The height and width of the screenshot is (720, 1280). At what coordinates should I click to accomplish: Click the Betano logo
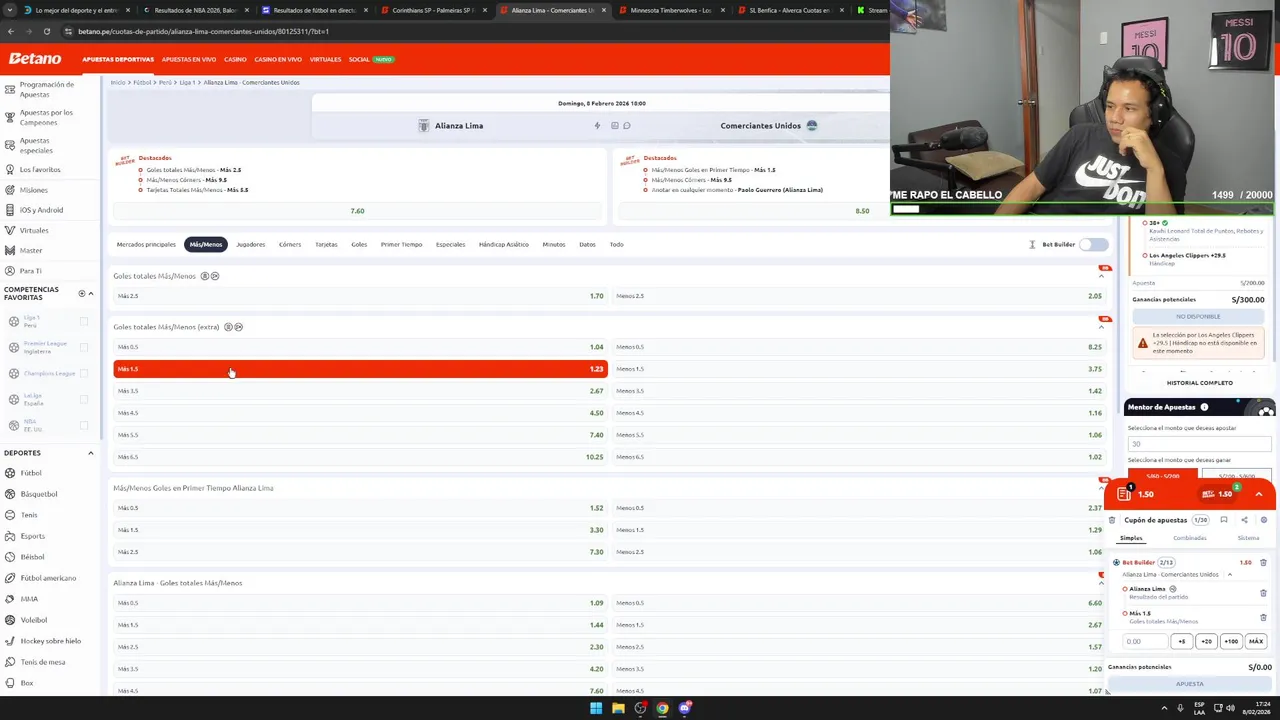35,59
